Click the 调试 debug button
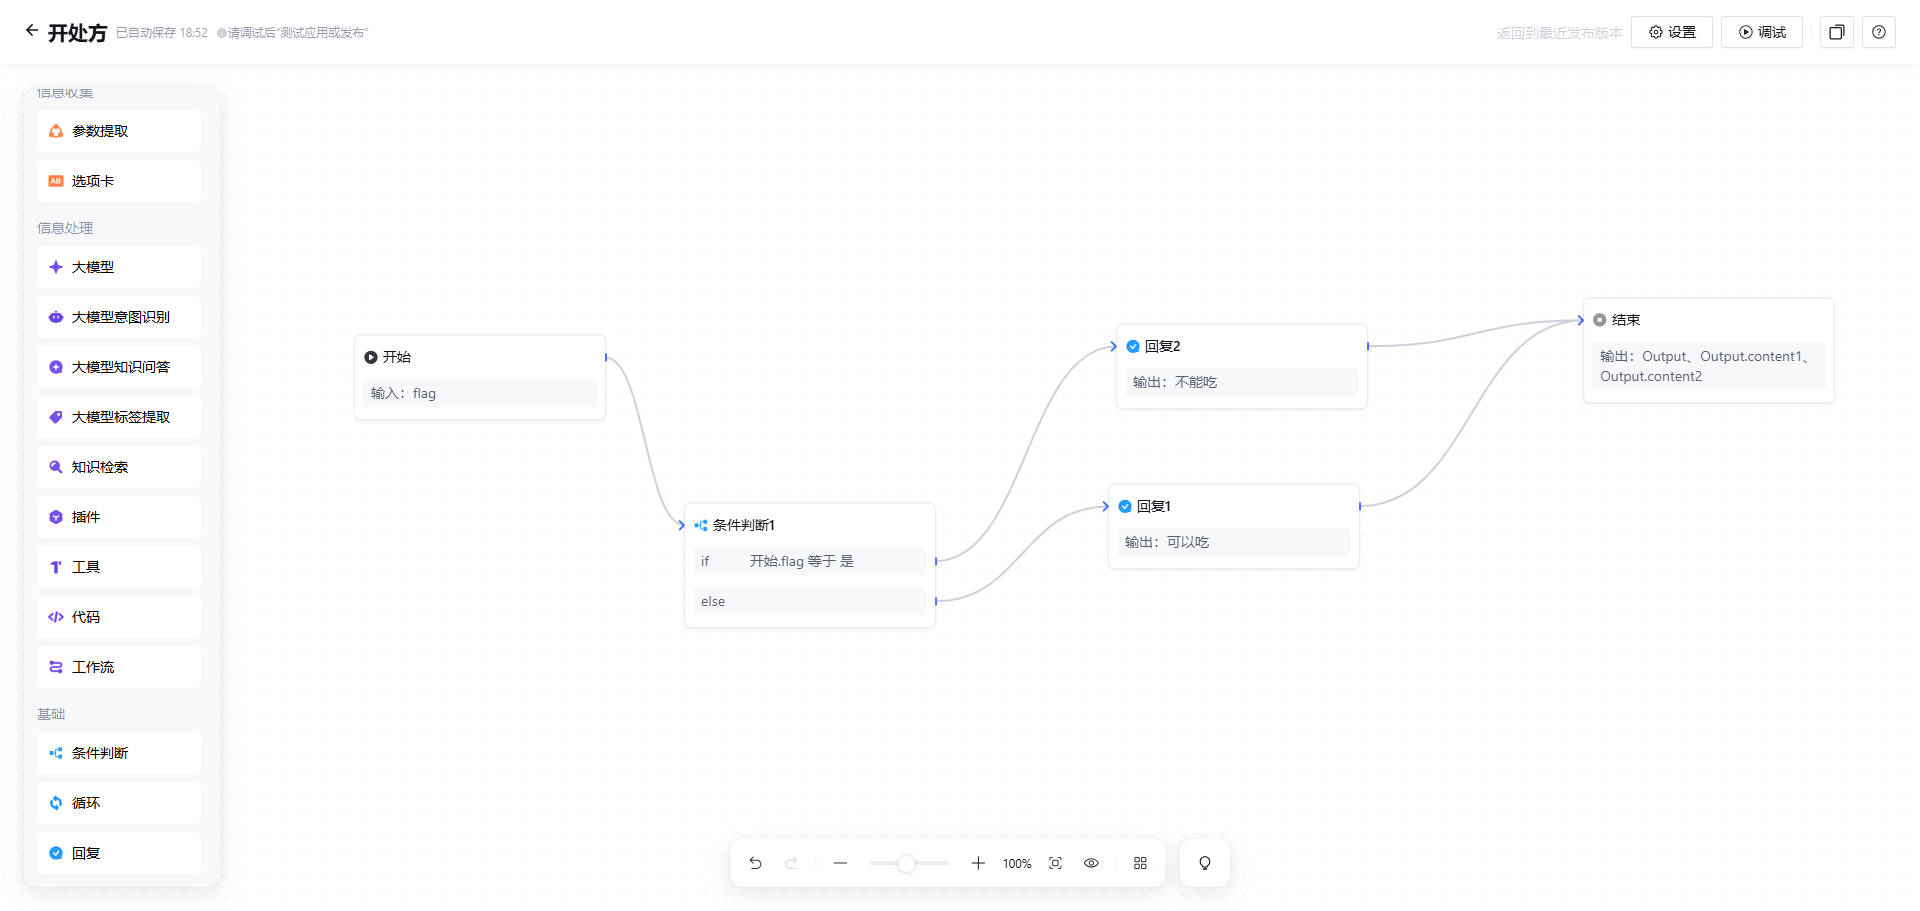Screen dimensions: 1920x911 (x=1761, y=32)
